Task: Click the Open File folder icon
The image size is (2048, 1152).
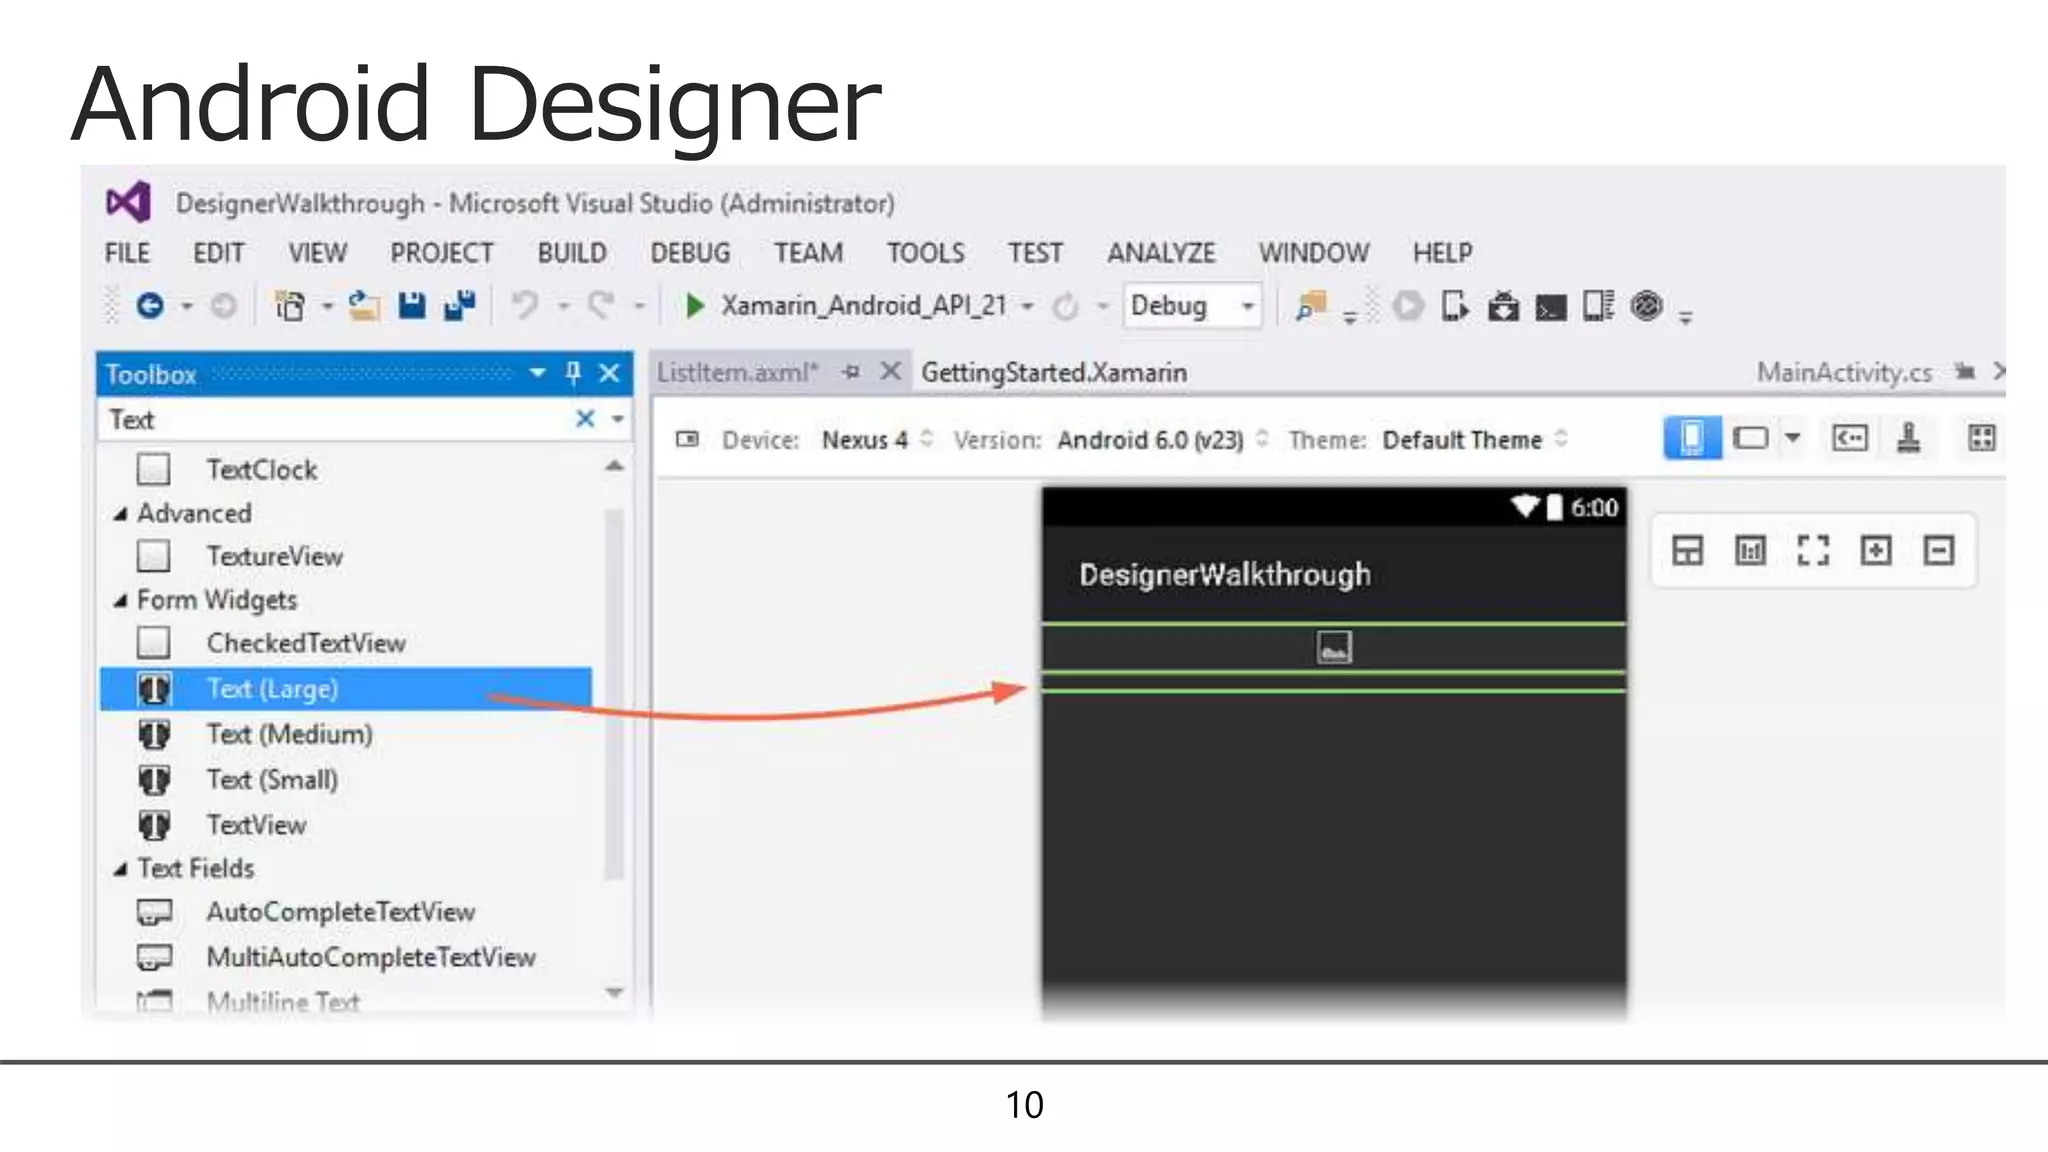Action: click(x=363, y=305)
